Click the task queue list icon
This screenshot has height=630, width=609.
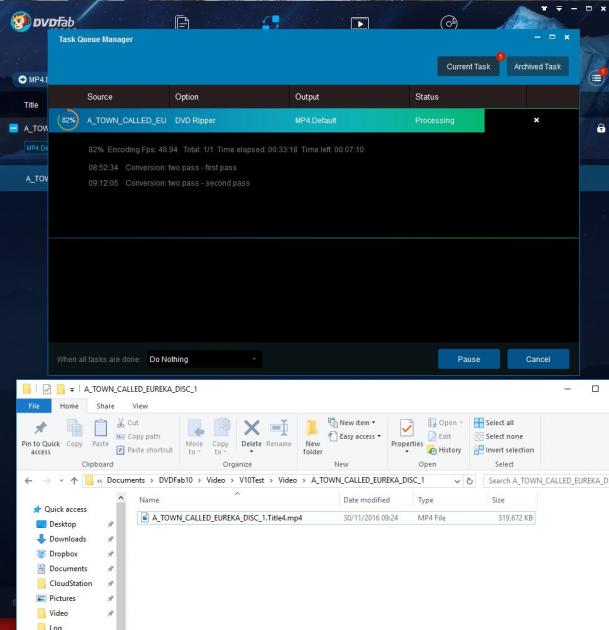[597, 77]
